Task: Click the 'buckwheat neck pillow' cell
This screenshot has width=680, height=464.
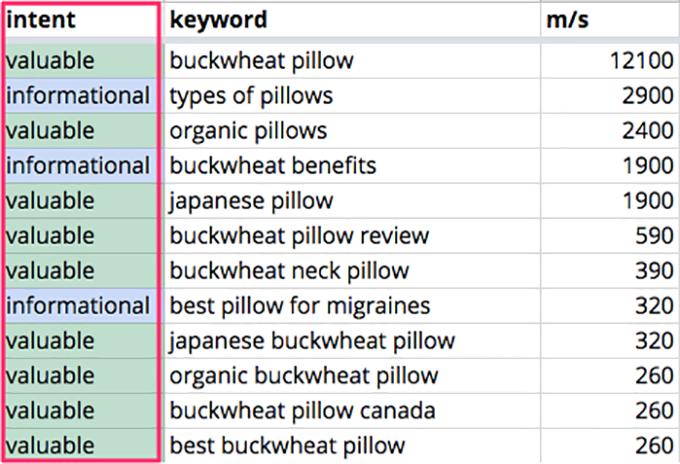Action: click(352, 271)
